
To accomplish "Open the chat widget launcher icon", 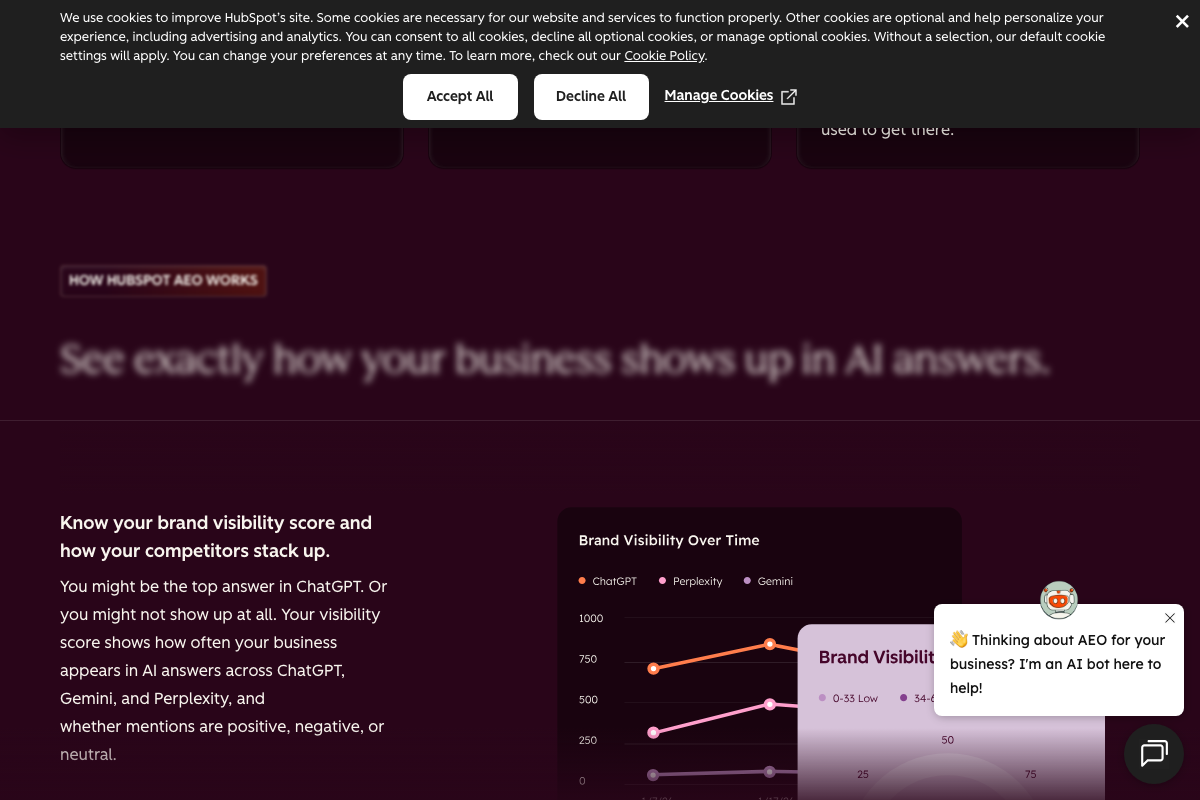I will tap(1154, 753).
